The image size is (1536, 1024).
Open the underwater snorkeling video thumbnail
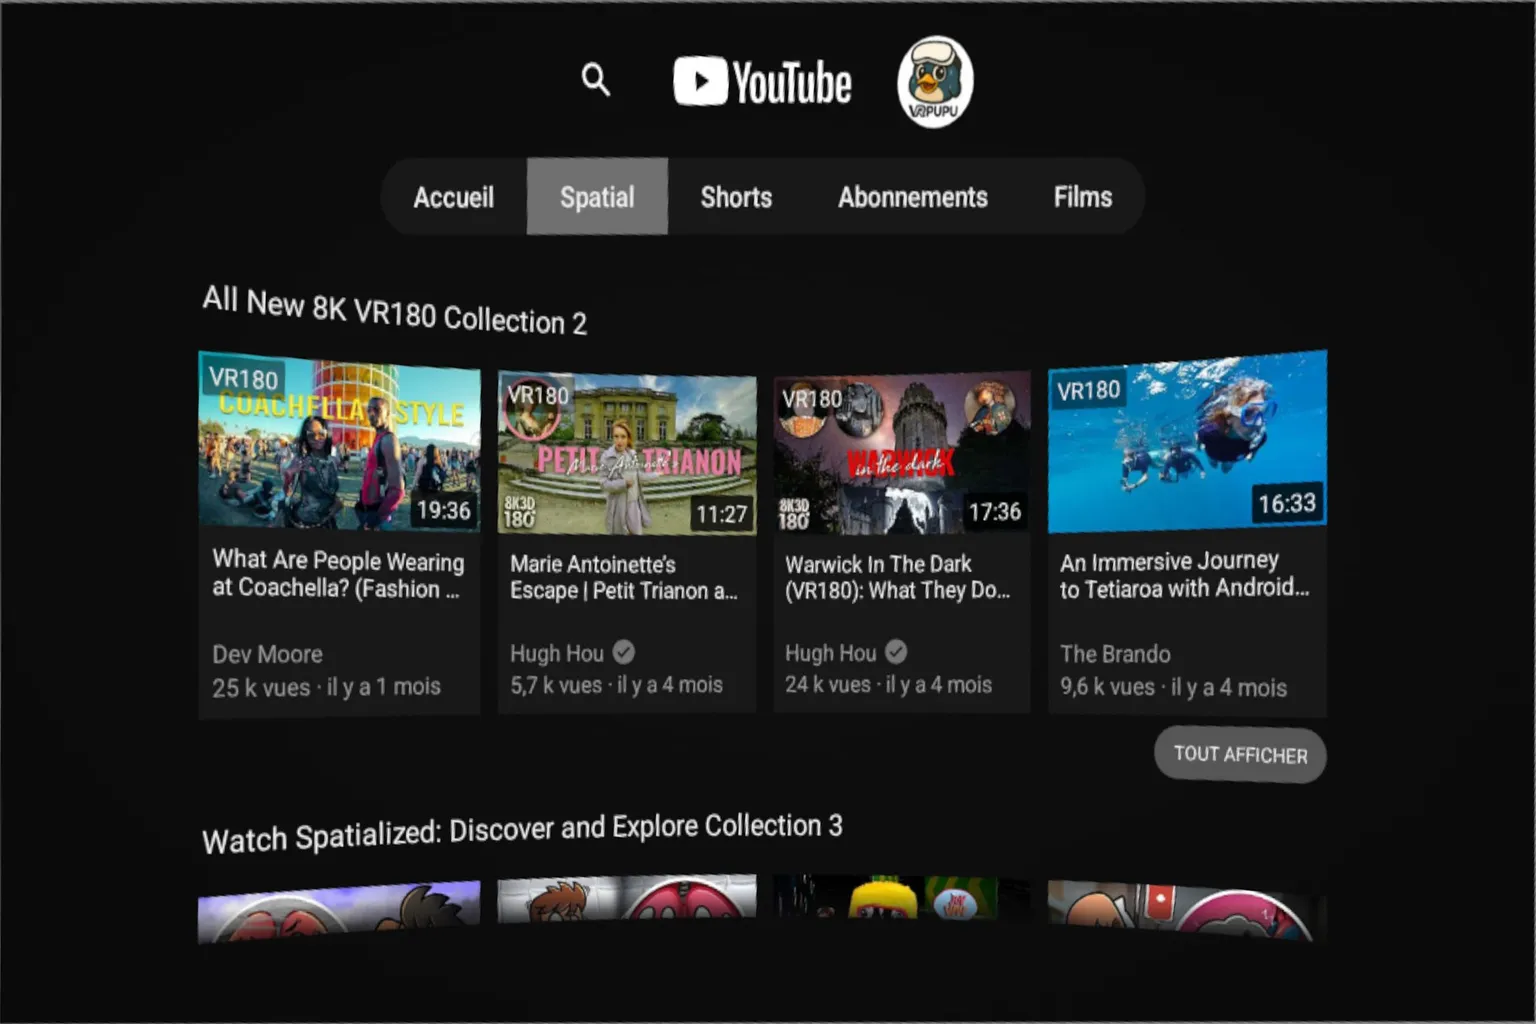[x=1187, y=441]
